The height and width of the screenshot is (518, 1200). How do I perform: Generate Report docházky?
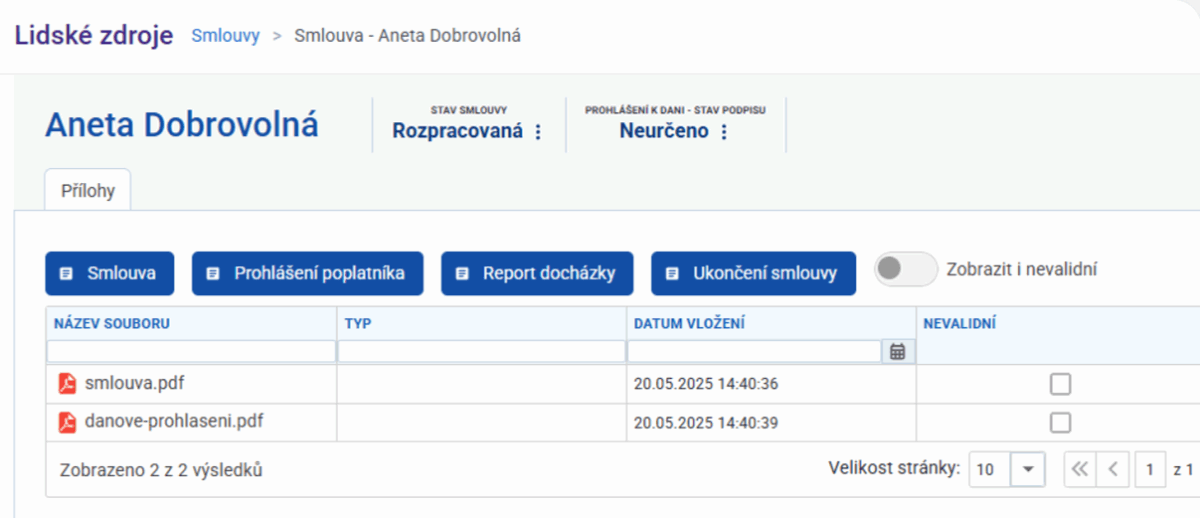(536, 273)
